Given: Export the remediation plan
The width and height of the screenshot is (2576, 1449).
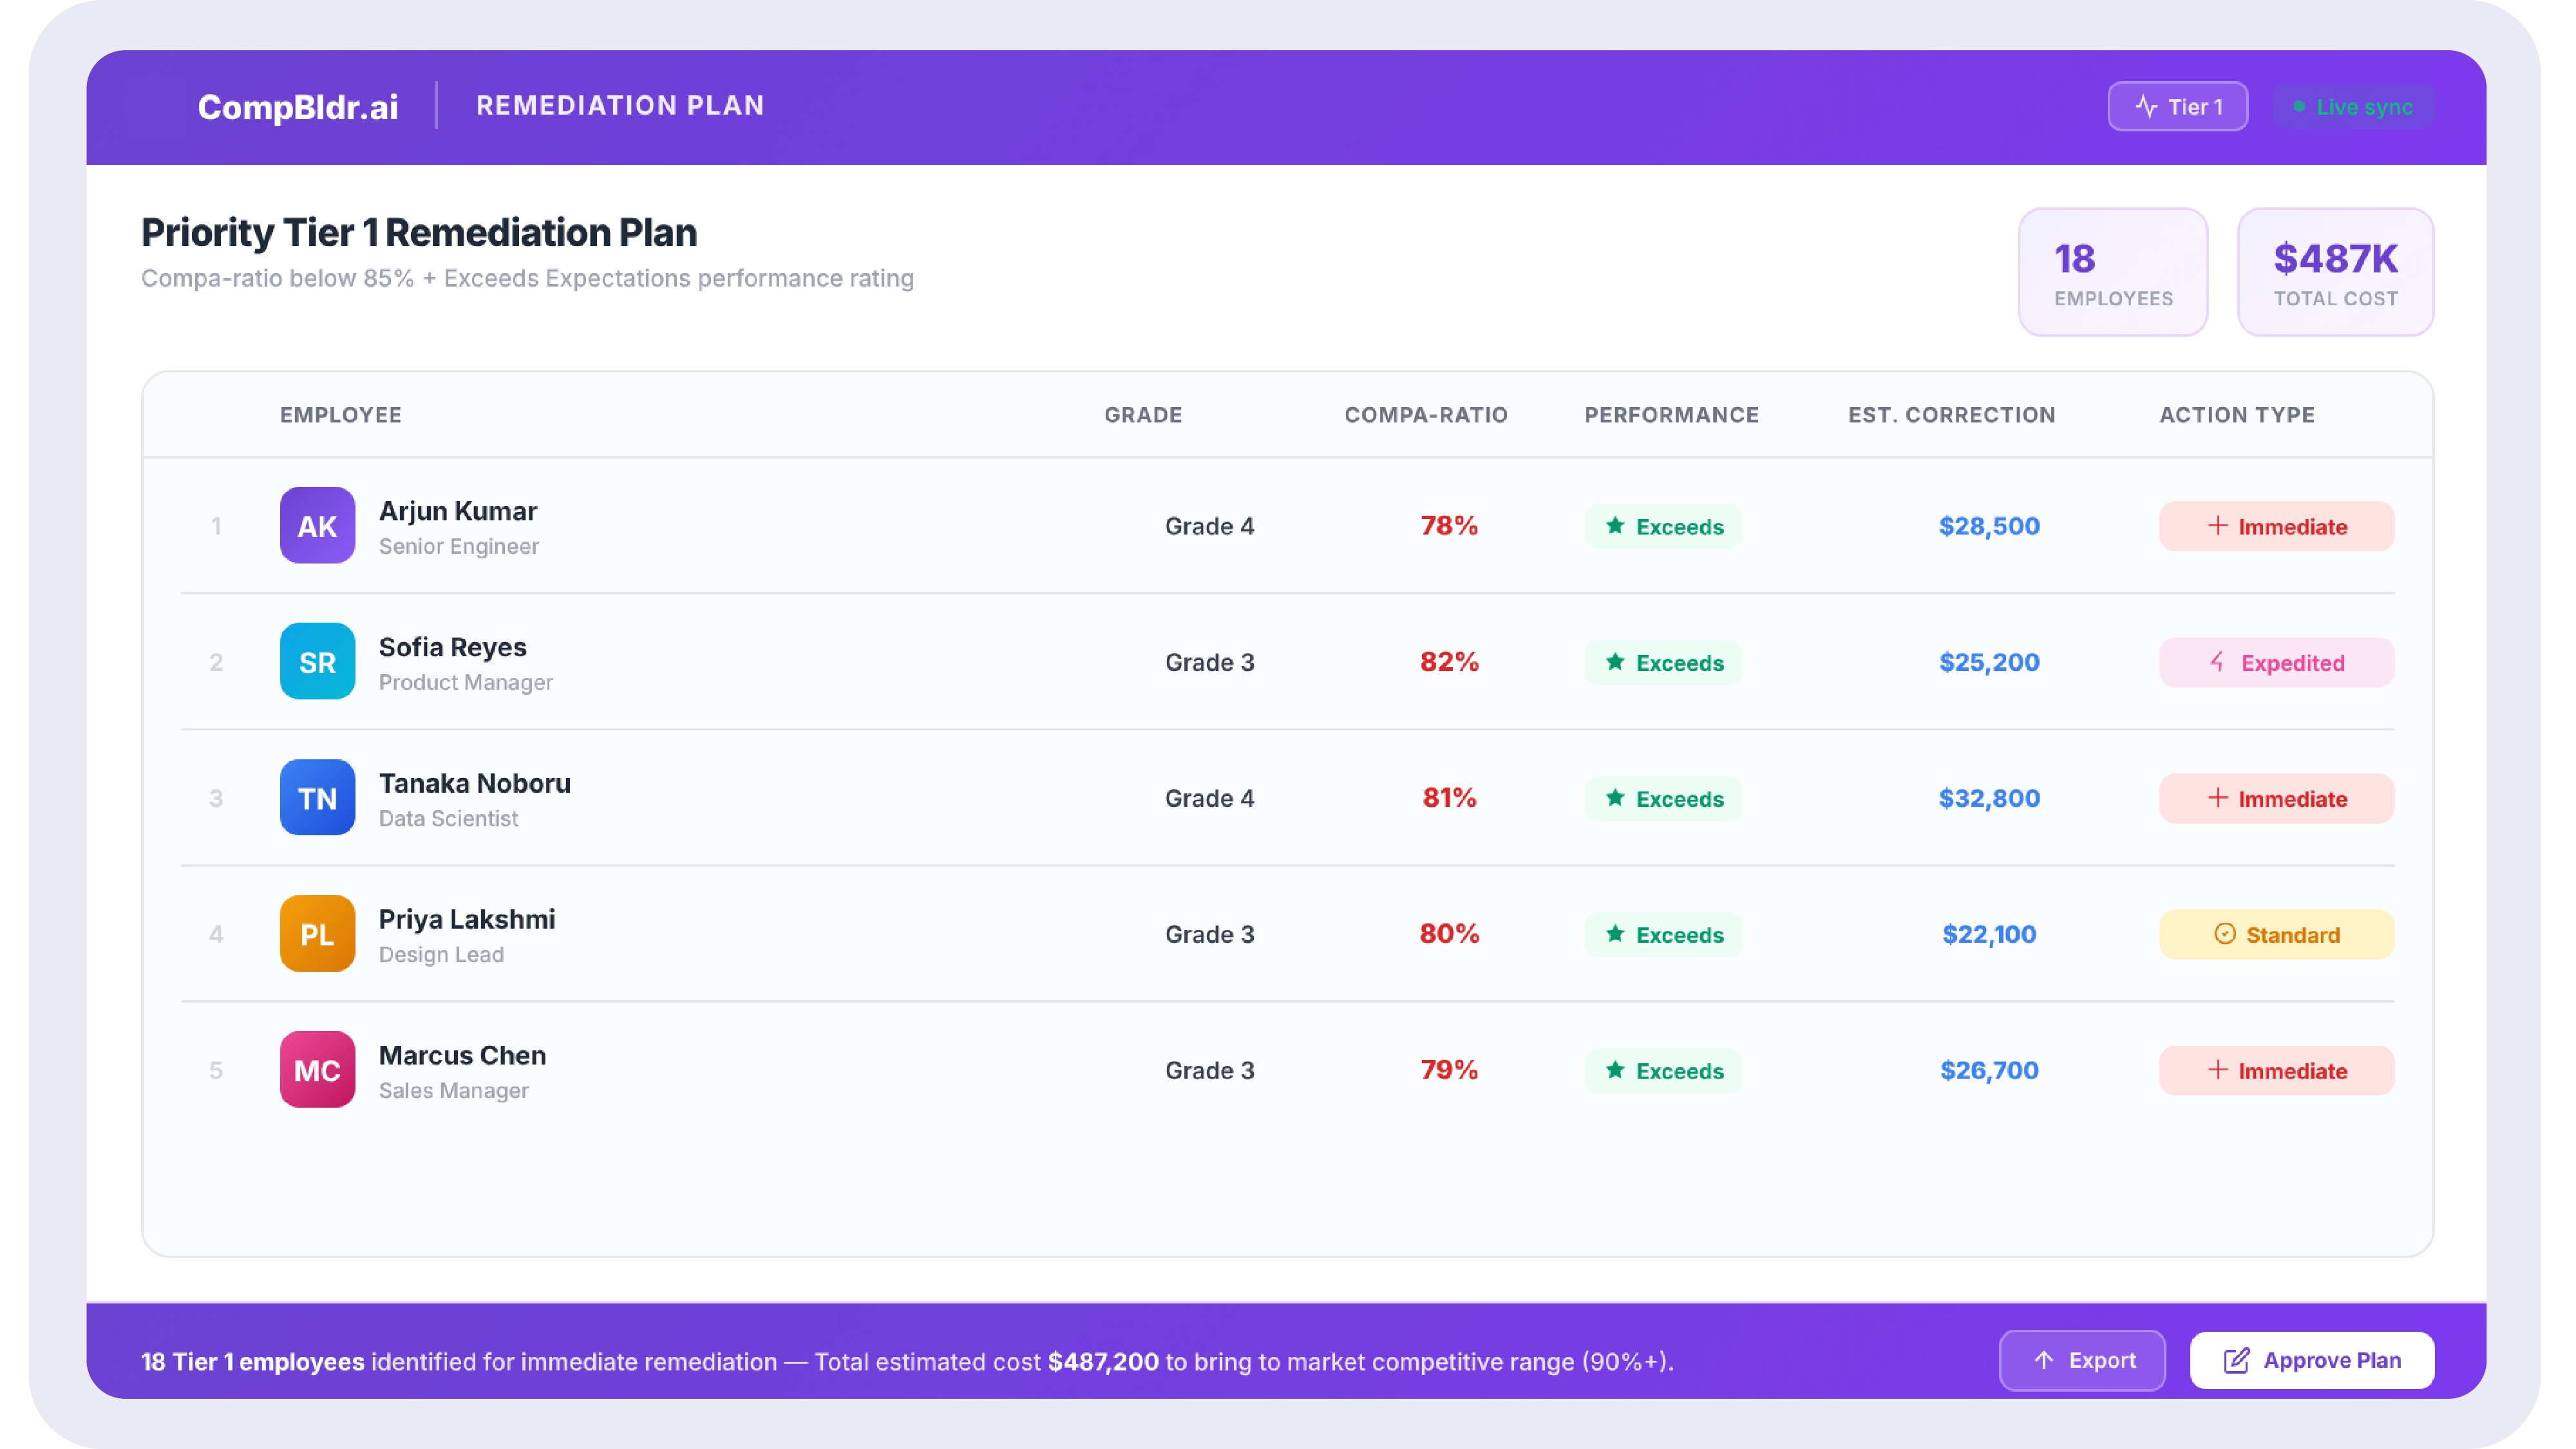Looking at the screenshot, I should point(2082,1360).
